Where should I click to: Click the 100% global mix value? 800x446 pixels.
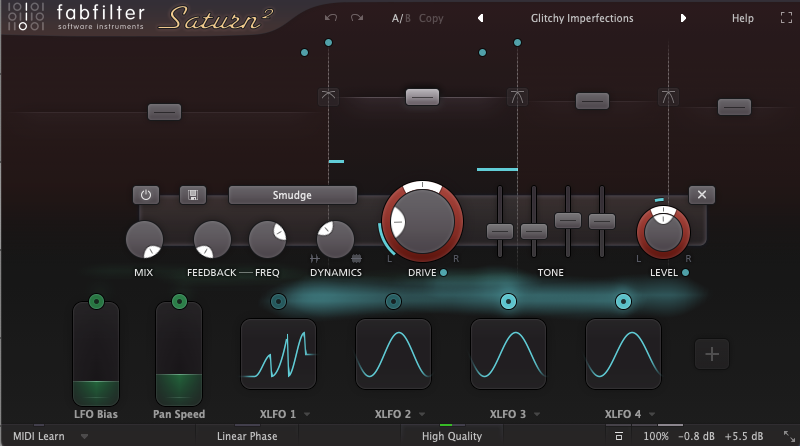(x=656, y=436)
